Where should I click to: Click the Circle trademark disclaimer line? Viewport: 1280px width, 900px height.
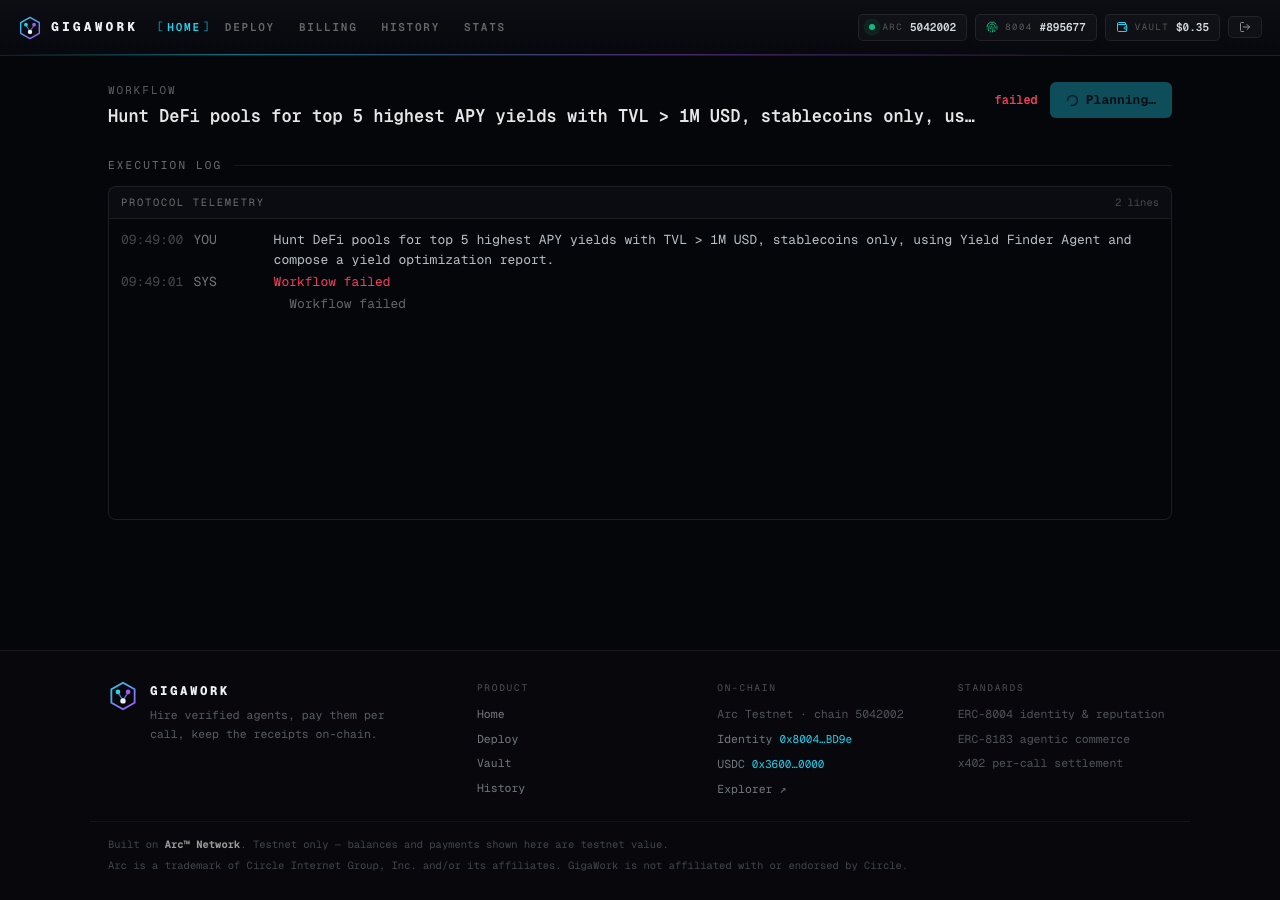(x=508, y=866)
